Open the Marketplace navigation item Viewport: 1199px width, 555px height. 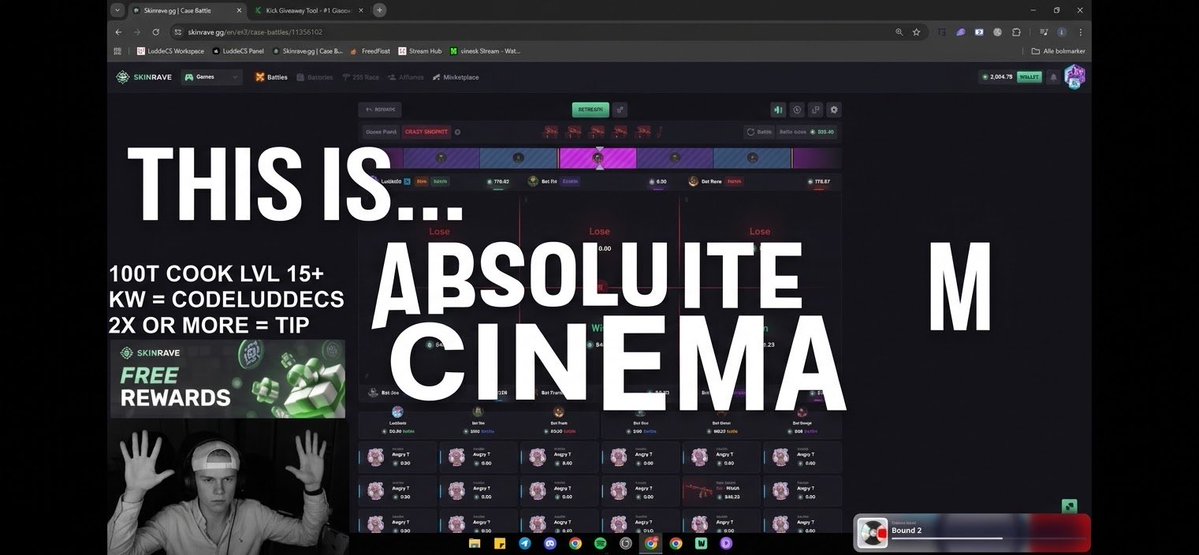pos(456,77)
